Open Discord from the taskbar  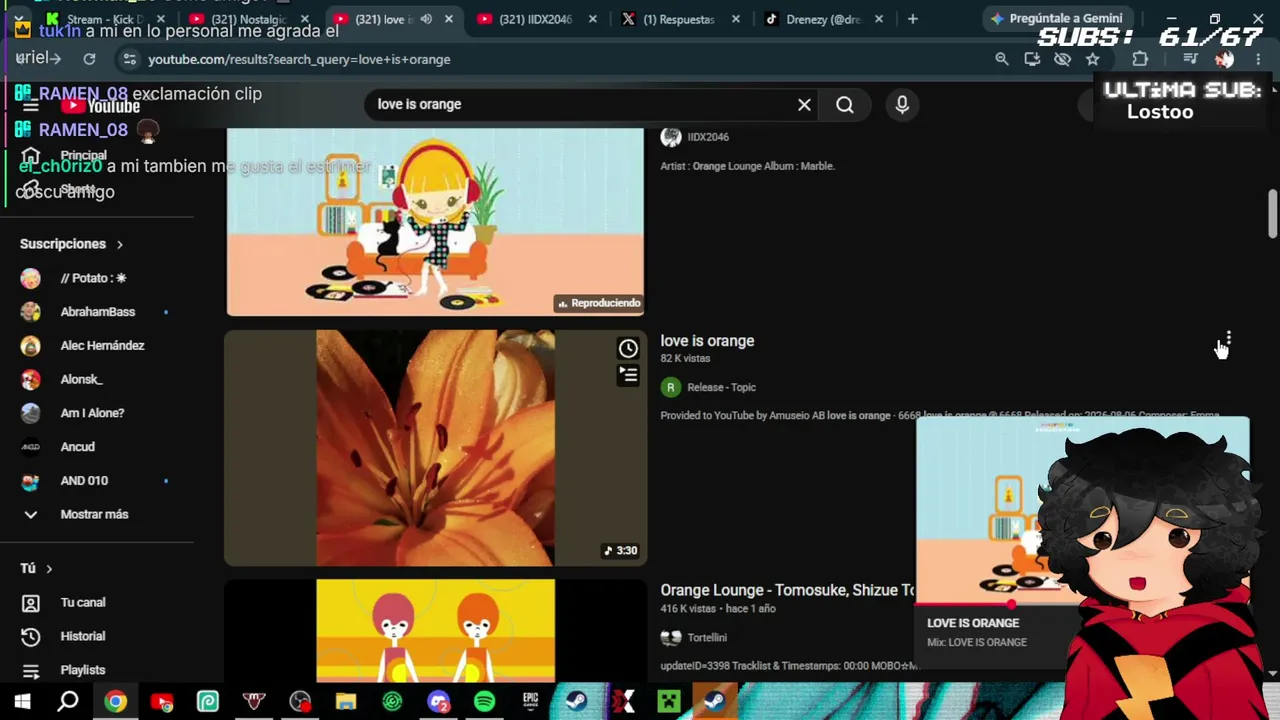tap(438, 702)
